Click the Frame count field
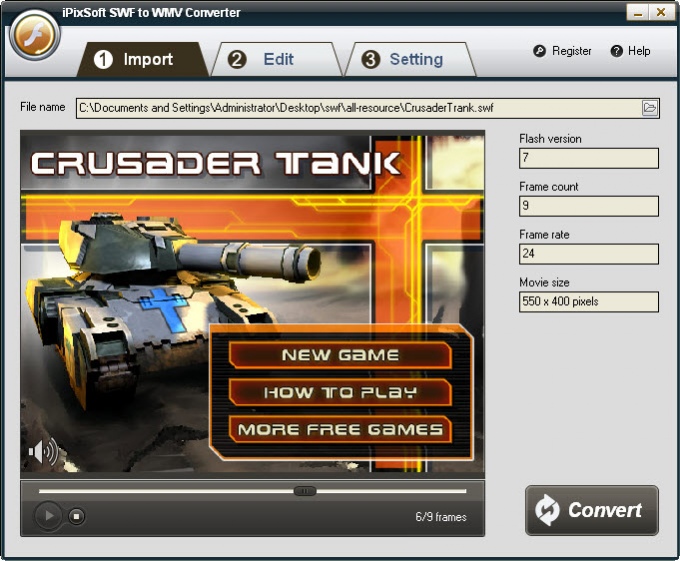Image resolution: width=680 pixels, height=561 pixels. [589, 206]
